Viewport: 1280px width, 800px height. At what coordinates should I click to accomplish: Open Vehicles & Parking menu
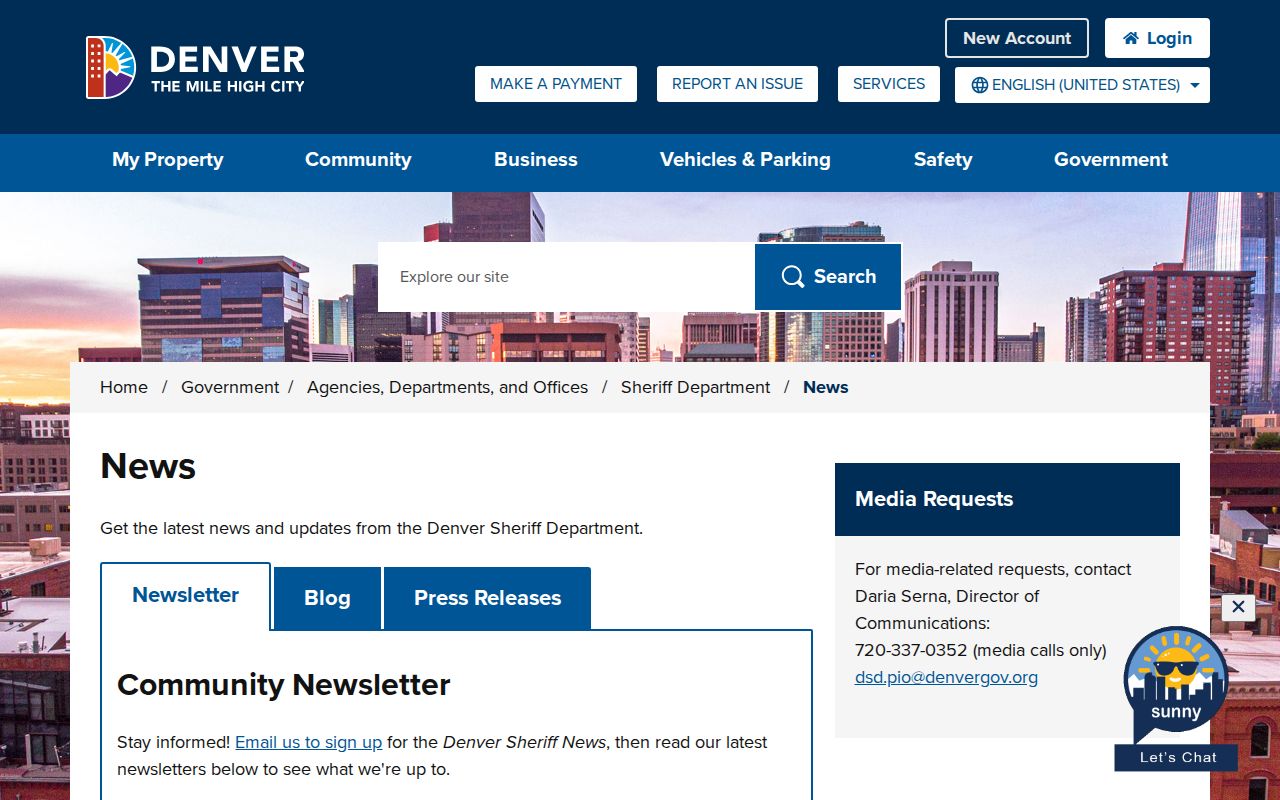(x=745, y=160)
